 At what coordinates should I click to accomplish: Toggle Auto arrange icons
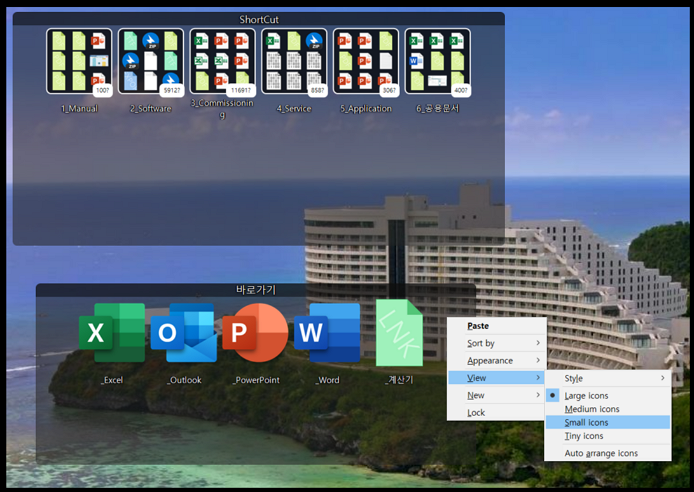point(608,453)
